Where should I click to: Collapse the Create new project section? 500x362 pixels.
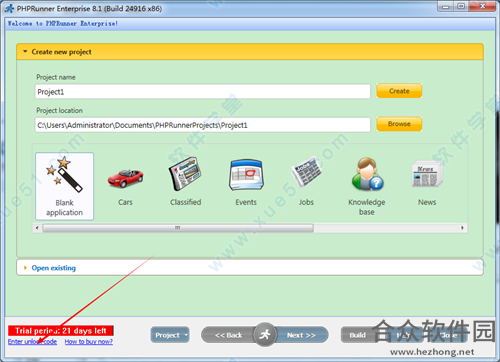coord(25,52)
